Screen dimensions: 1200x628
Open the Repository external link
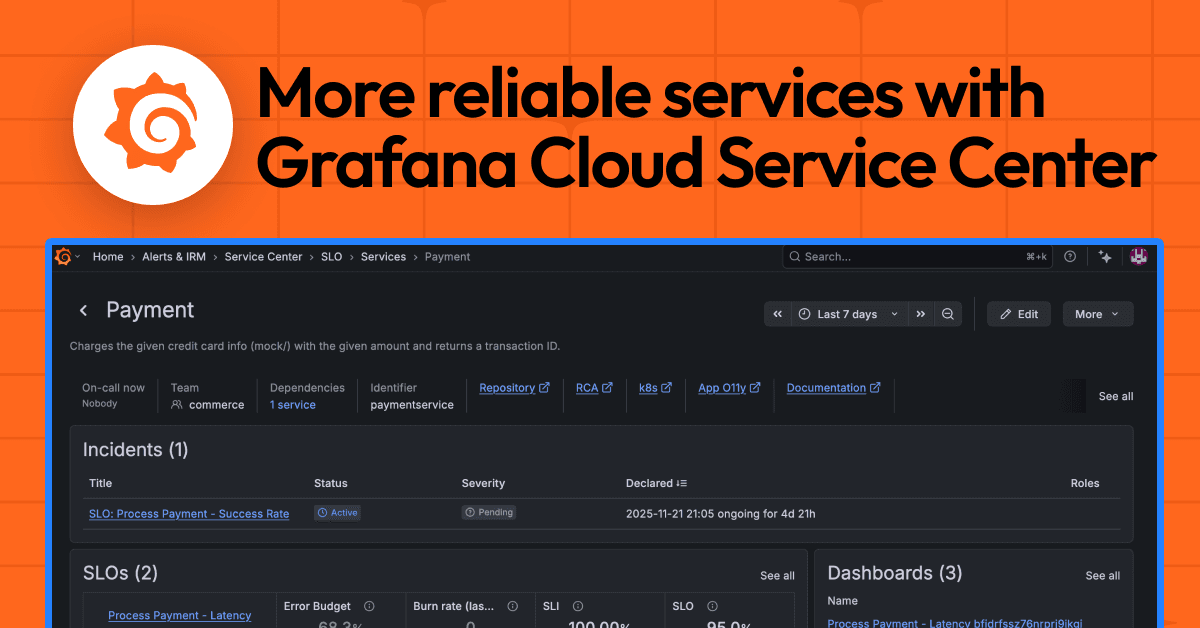514,388
